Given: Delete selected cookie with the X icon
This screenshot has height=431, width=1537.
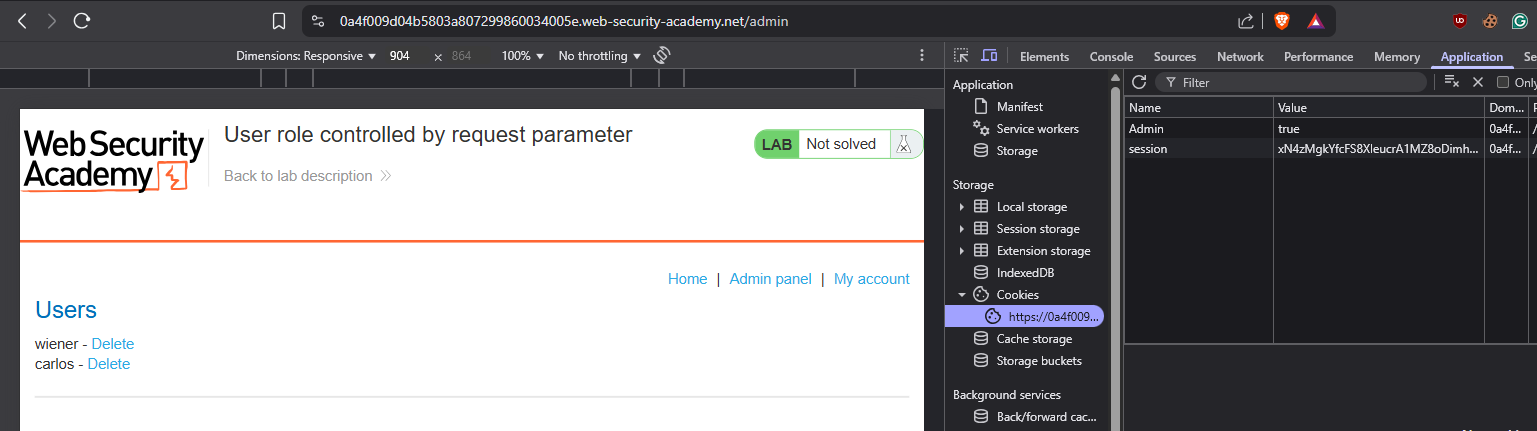Looking at the screenshot, I should (x=1477, y=83).
